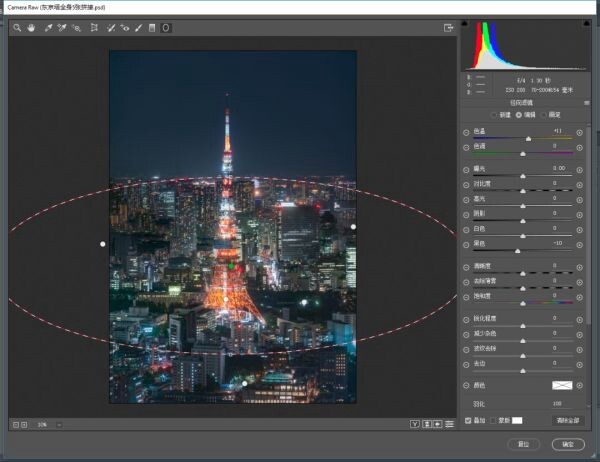Decrease 清晰度 with its minus icon
This screenshot has height=462, width=600.
[466, 268]
